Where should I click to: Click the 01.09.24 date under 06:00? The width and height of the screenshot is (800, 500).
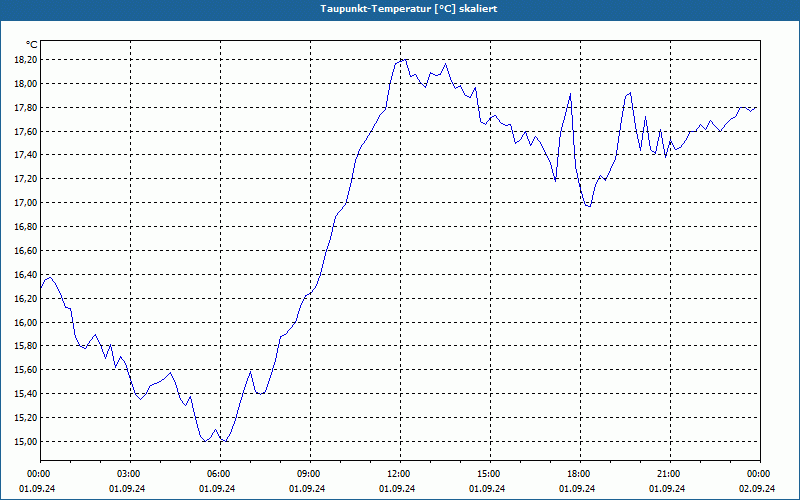point(217,489)
